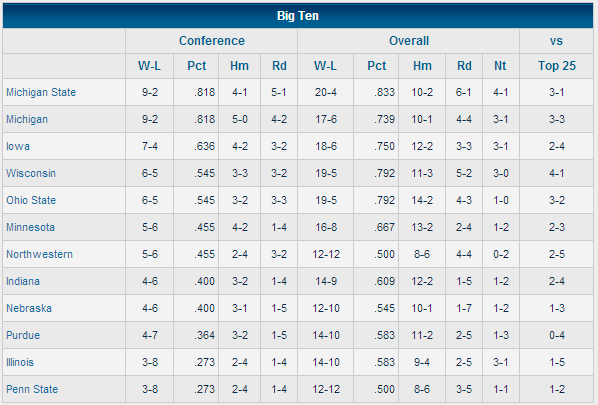Open the Ohio State team link
This screenshot has height=405, width=598.
point(31,200)
